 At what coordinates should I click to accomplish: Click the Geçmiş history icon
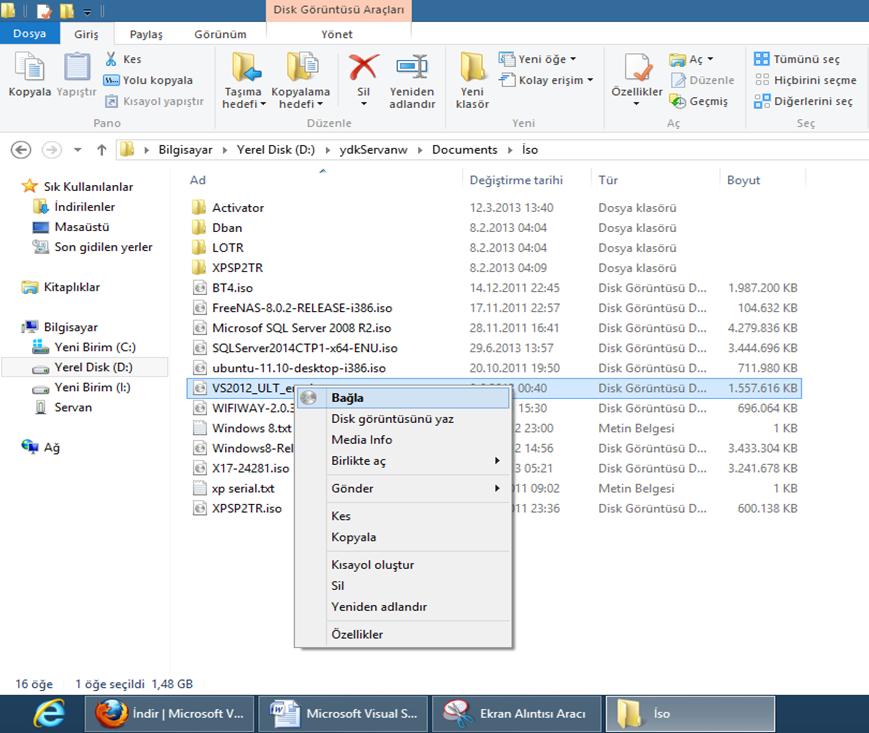[x=678, y=101]
